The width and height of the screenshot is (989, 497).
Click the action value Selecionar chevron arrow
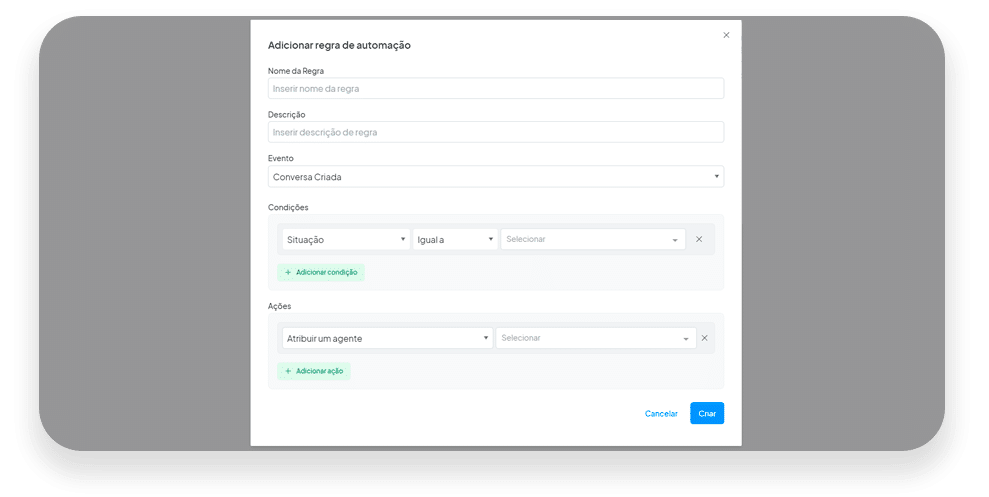point(686,339)
